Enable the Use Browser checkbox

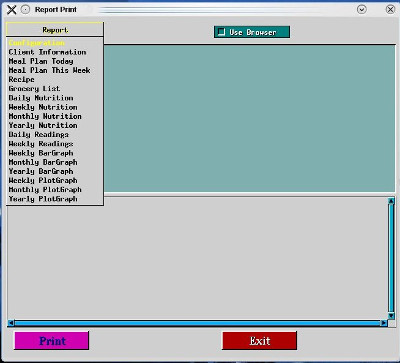pos(221,32)
